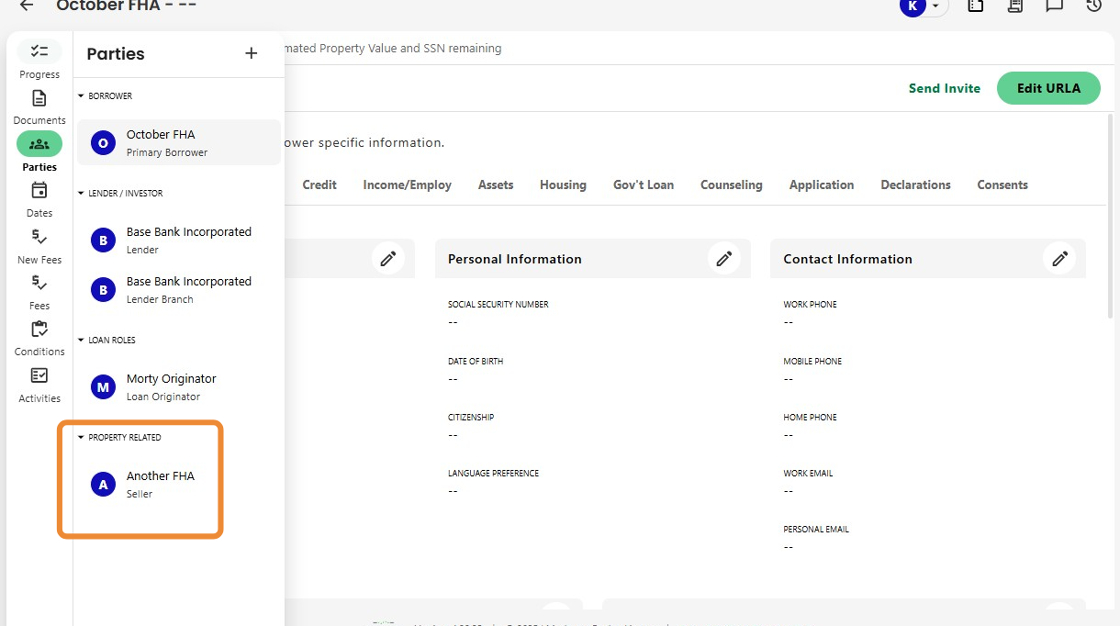Click the Send Invite link
This screenshot has width=1120, height=626.
click(x=944, y=88)
